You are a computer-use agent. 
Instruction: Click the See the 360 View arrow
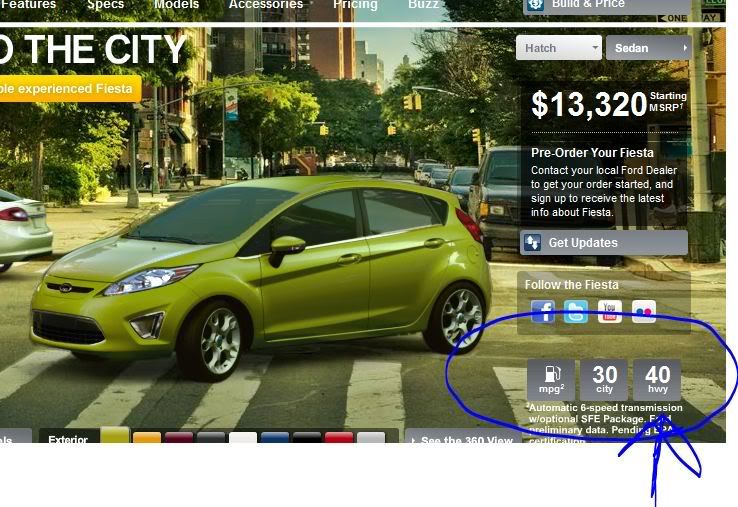point(413,440)
